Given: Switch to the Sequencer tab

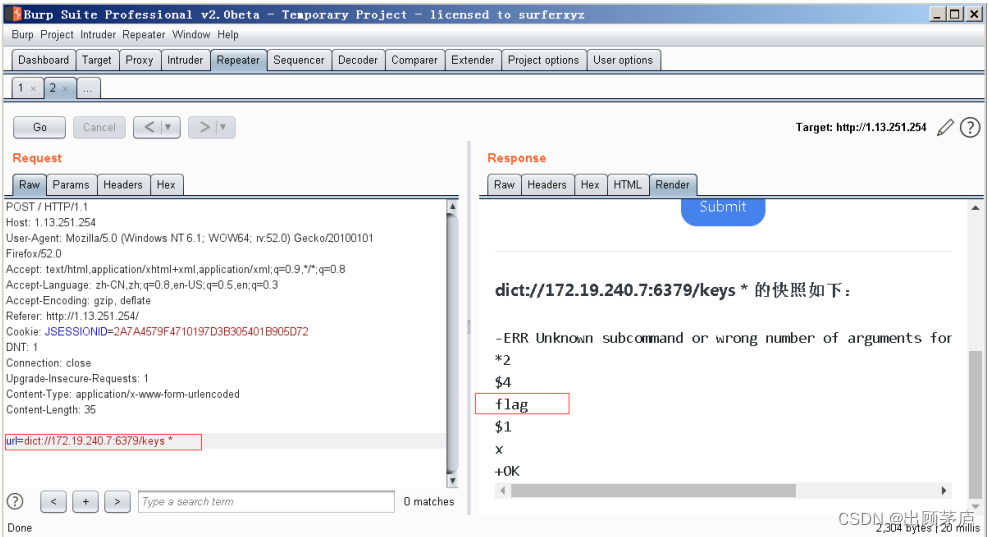Looking at the screenshot, I should click(x=298, y=60).
